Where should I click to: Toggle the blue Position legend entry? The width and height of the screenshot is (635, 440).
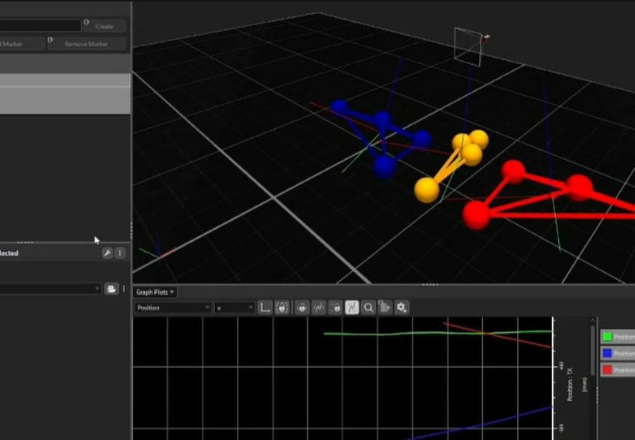pyautogui.click(x=619, y=353)
